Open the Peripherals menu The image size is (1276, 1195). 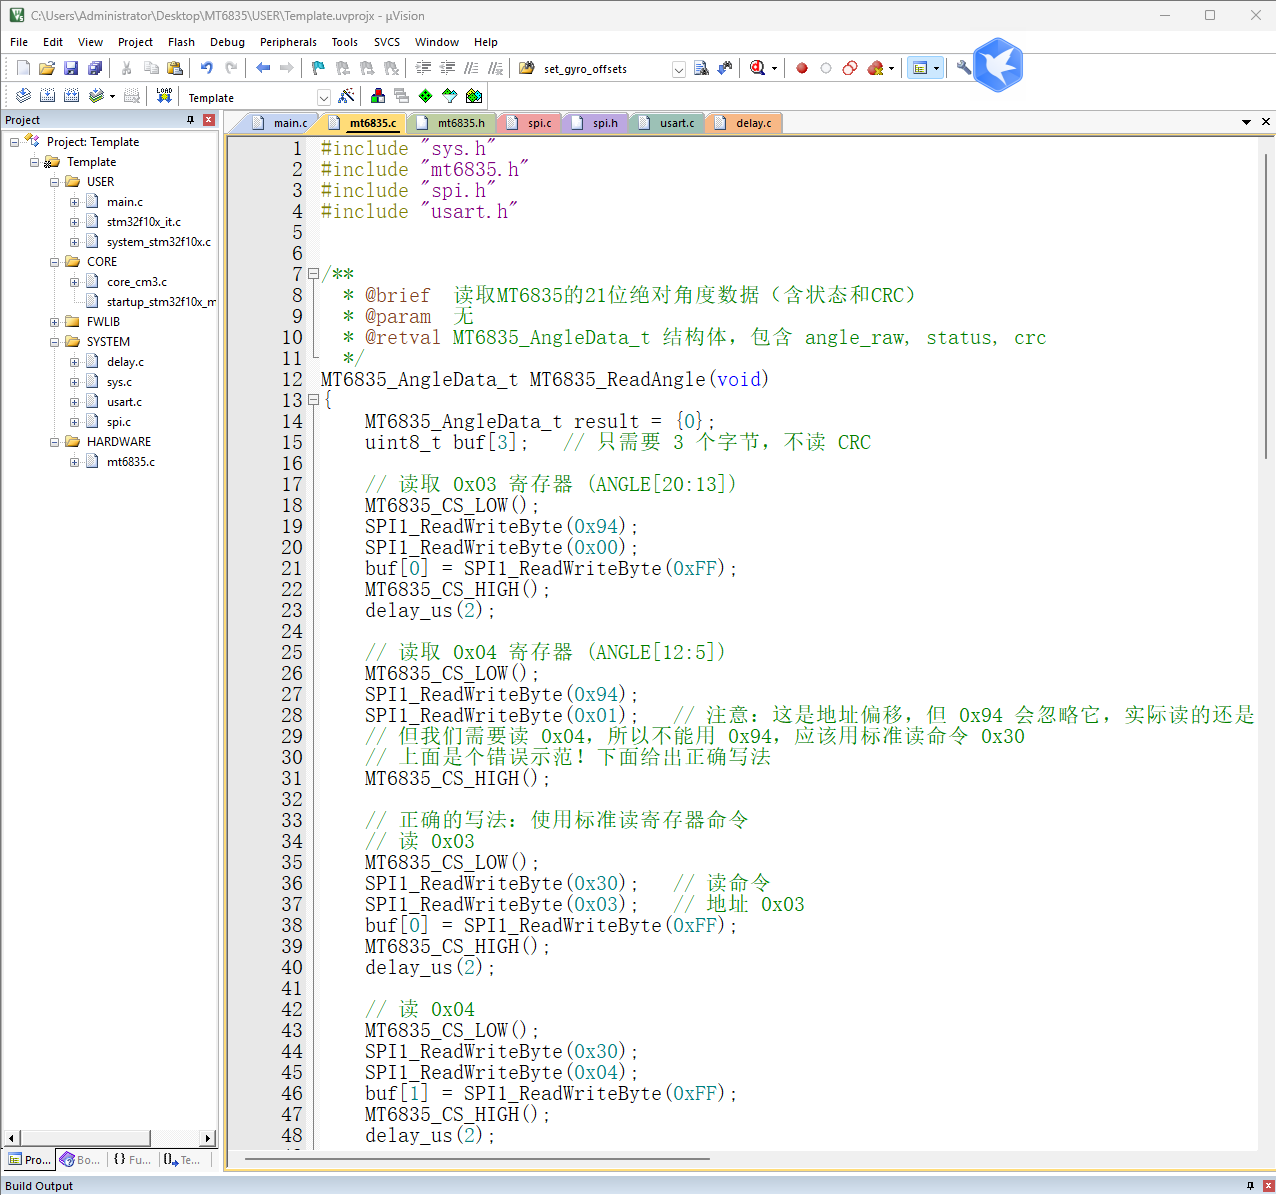tap(288, 42)
